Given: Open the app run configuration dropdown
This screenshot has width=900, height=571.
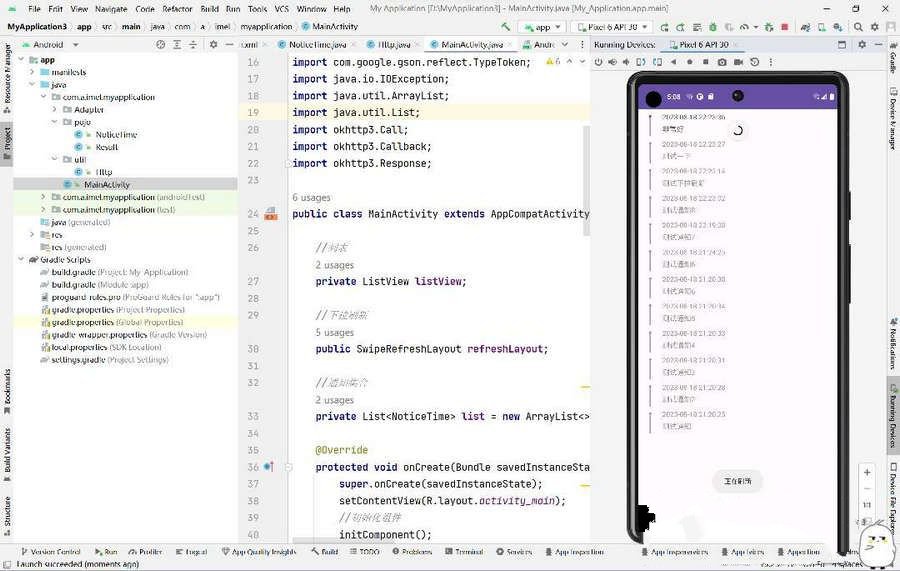Looking at the screenshot, I should [542, 27].
